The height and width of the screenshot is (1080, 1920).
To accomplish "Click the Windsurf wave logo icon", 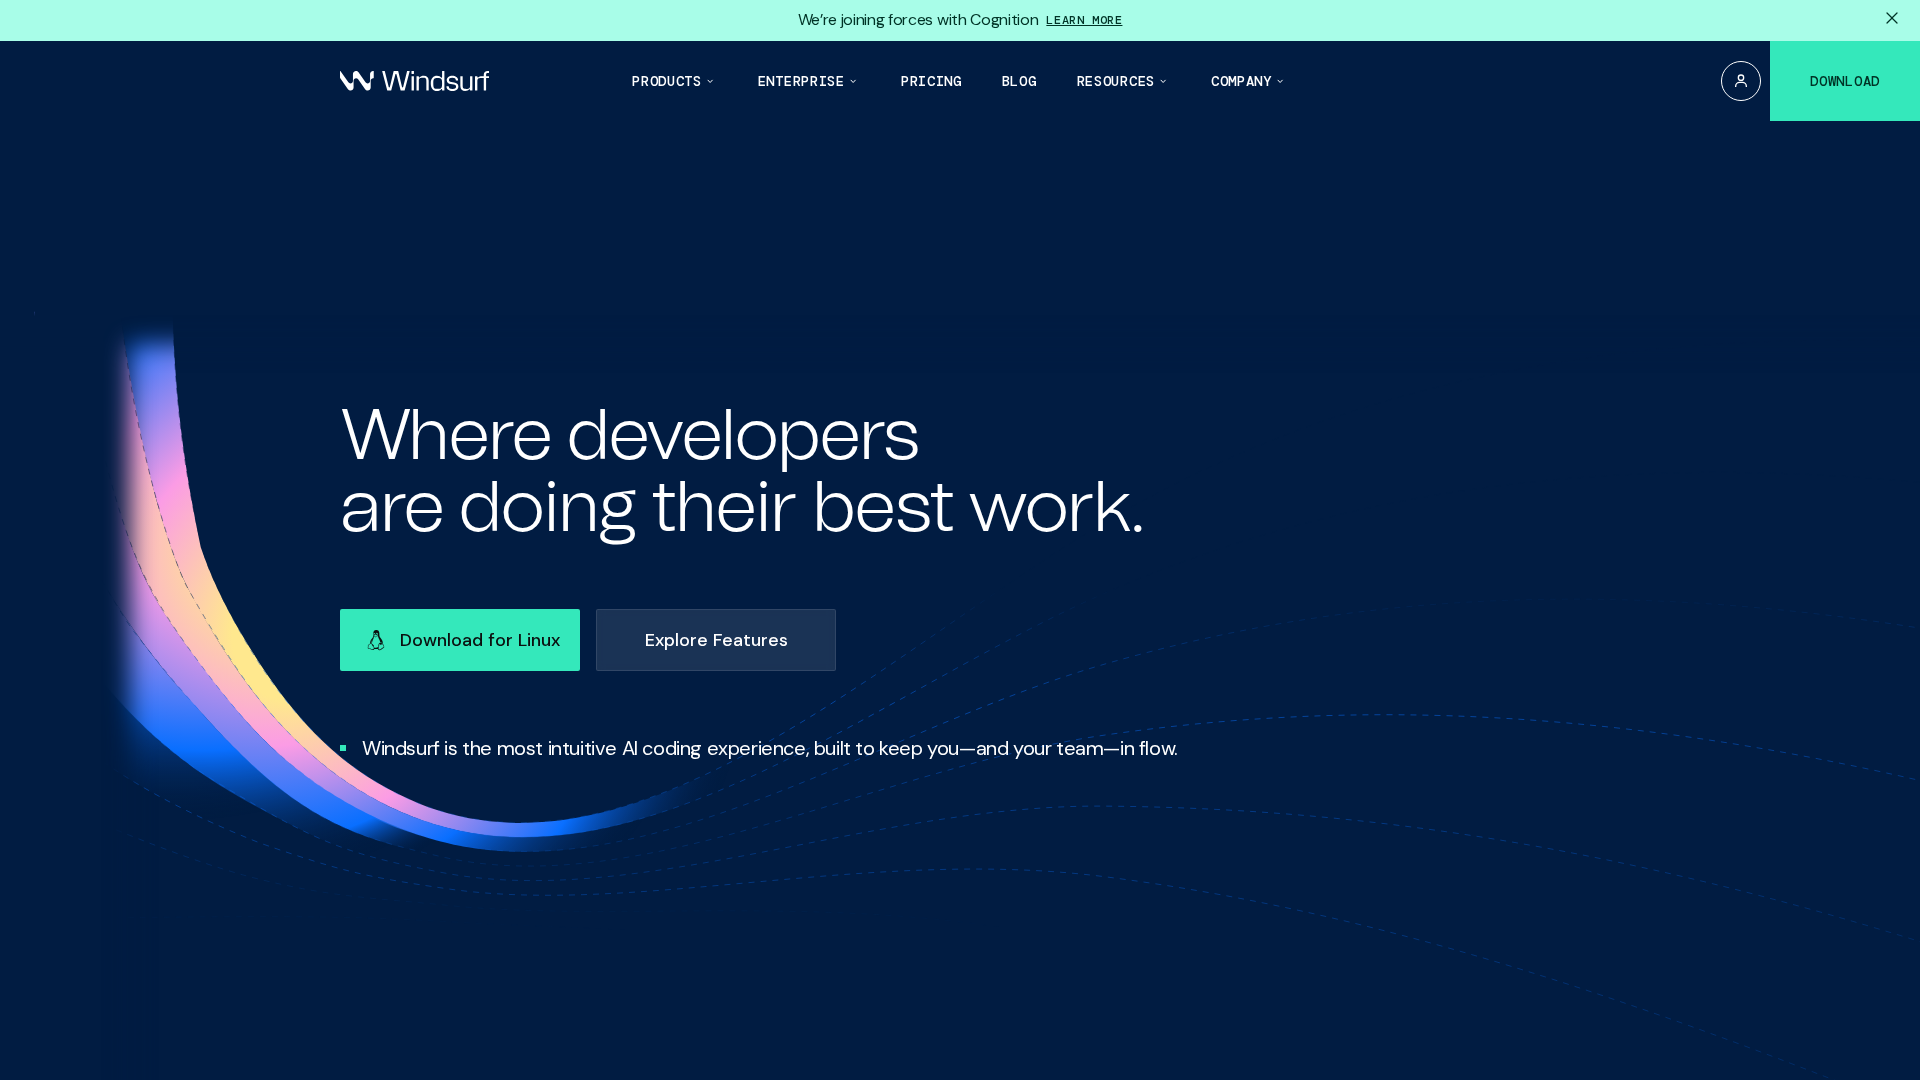I will (x=357, y=80).
